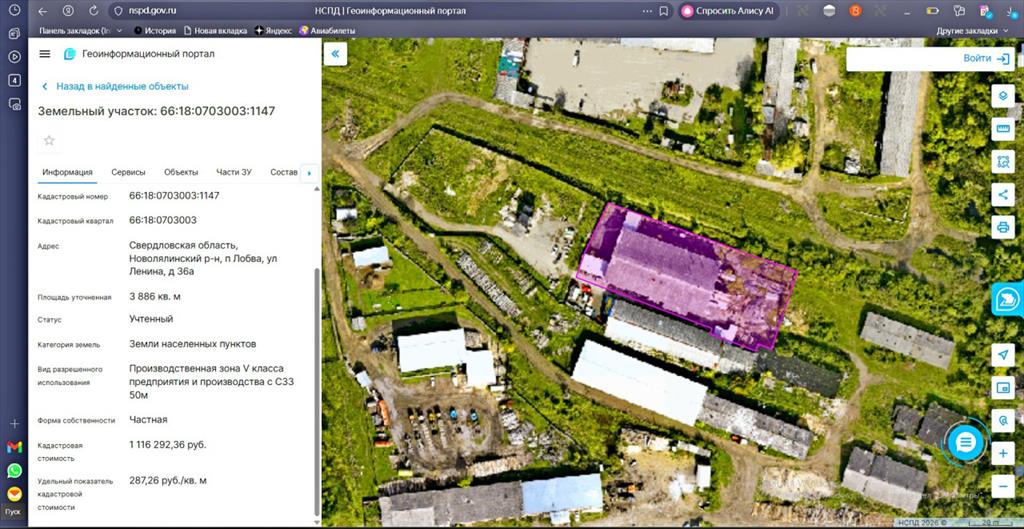Go back via Назад в найденные объекты
Viewport: 1024px width, 529px height.
tap(116, 86)
